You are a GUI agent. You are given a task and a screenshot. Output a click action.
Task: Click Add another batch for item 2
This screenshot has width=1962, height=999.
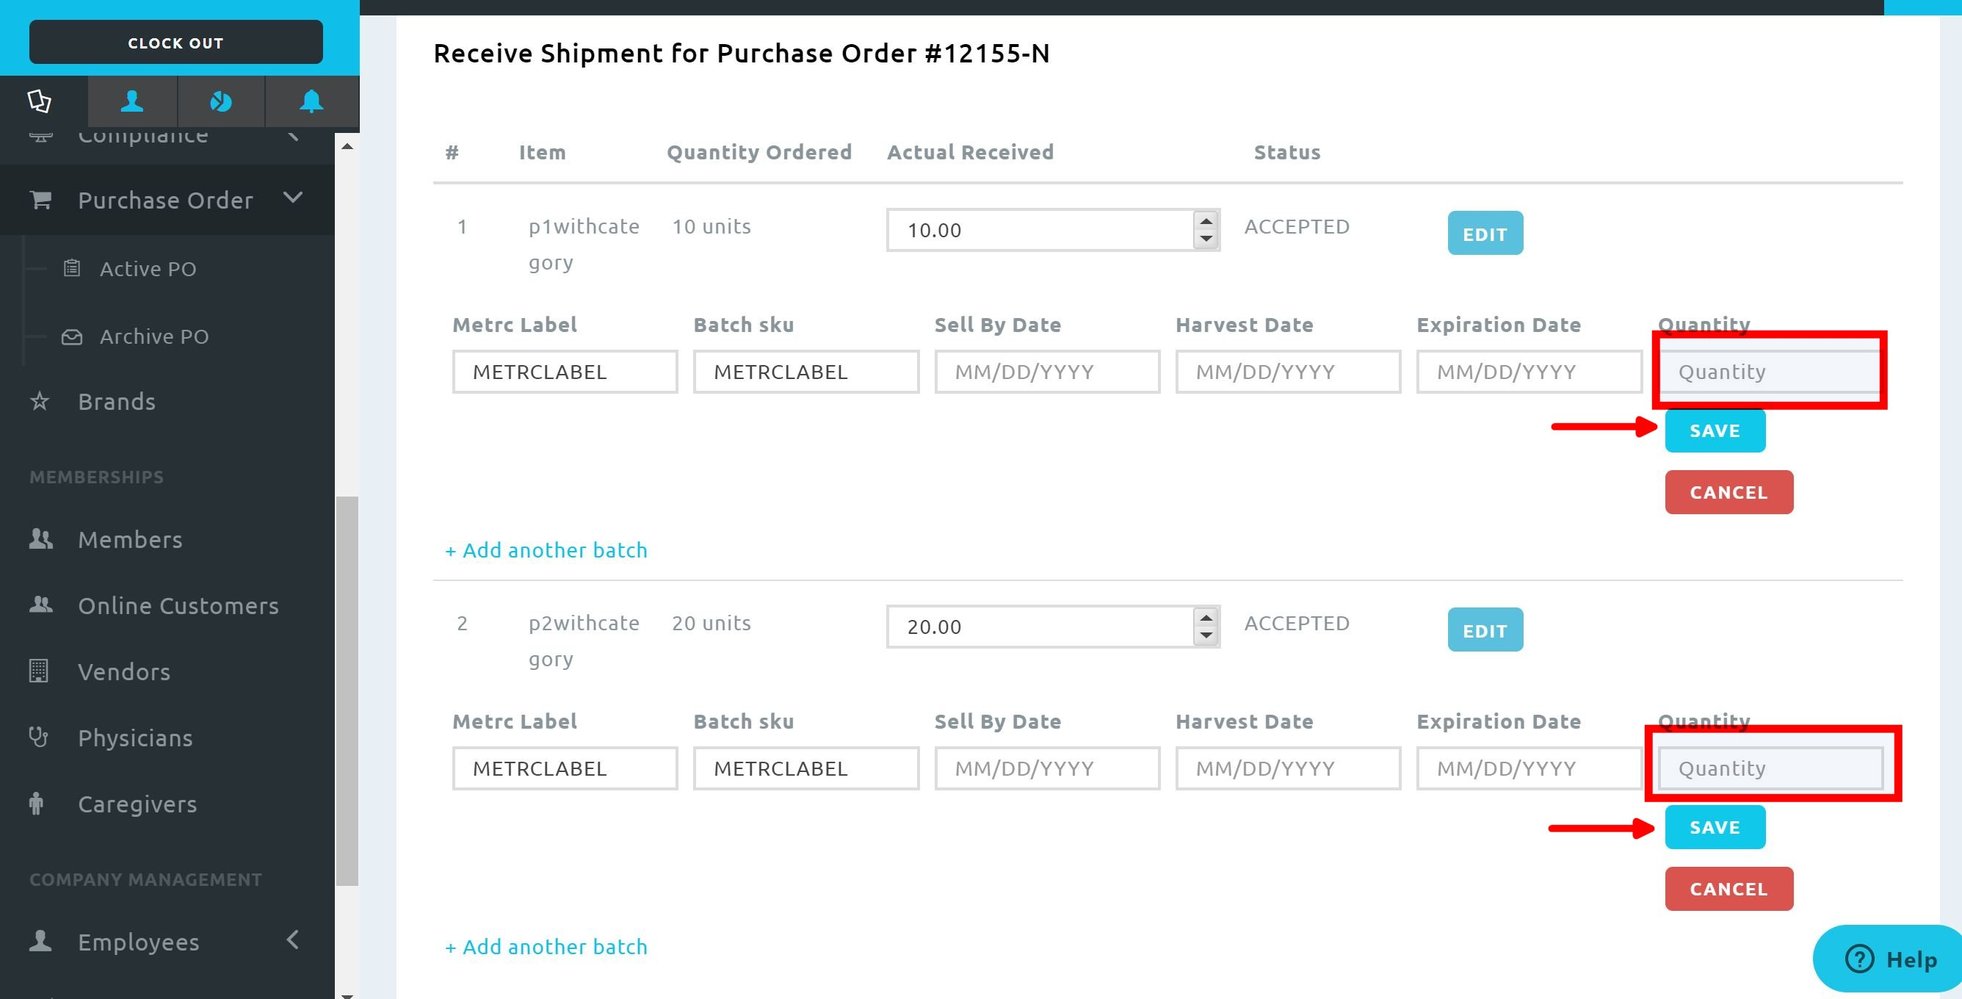click(546, 946)
